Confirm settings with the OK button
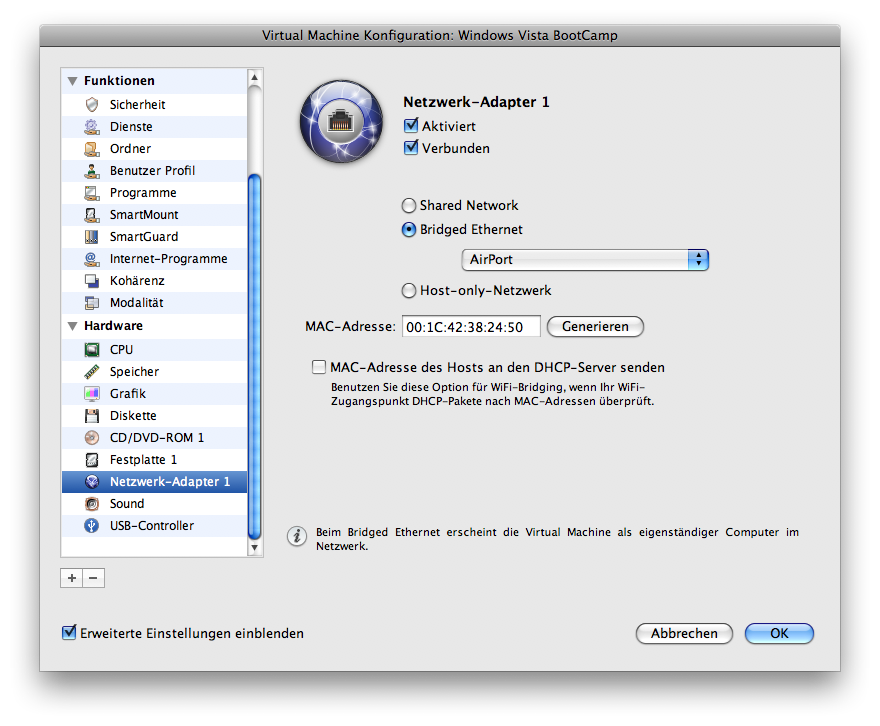880x726 pixels. point(779,633)
